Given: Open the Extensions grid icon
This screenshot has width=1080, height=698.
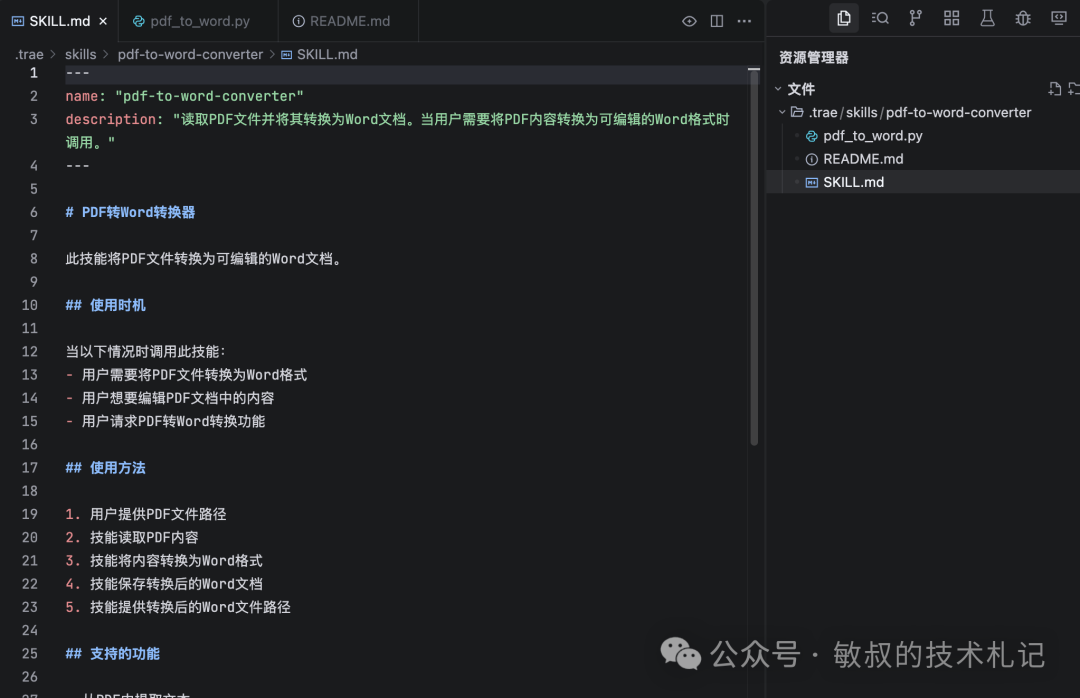Looking at the screenshot, I should 951,17.
